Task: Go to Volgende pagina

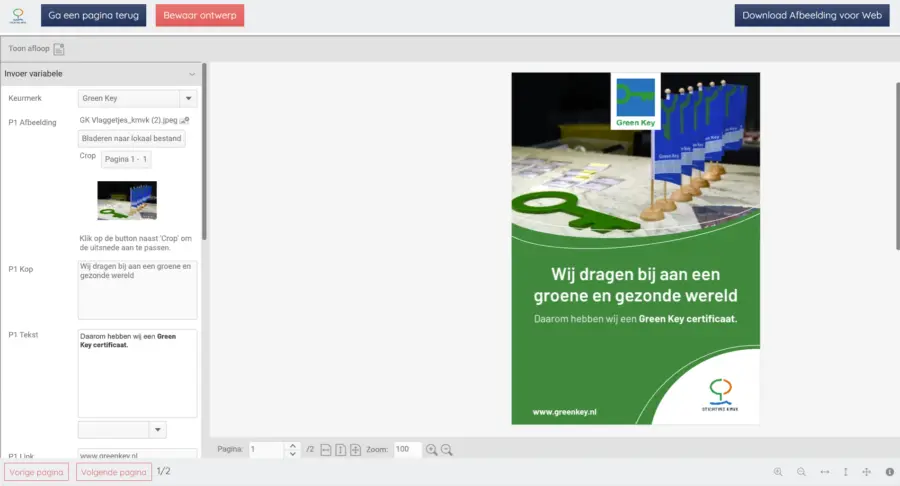Action: 111,472
